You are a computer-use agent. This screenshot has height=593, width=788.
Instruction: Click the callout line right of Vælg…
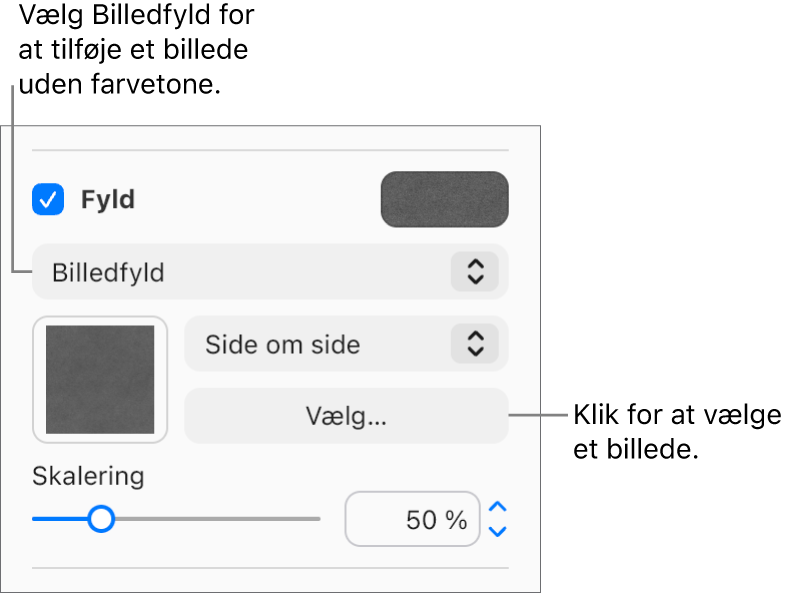540,414
